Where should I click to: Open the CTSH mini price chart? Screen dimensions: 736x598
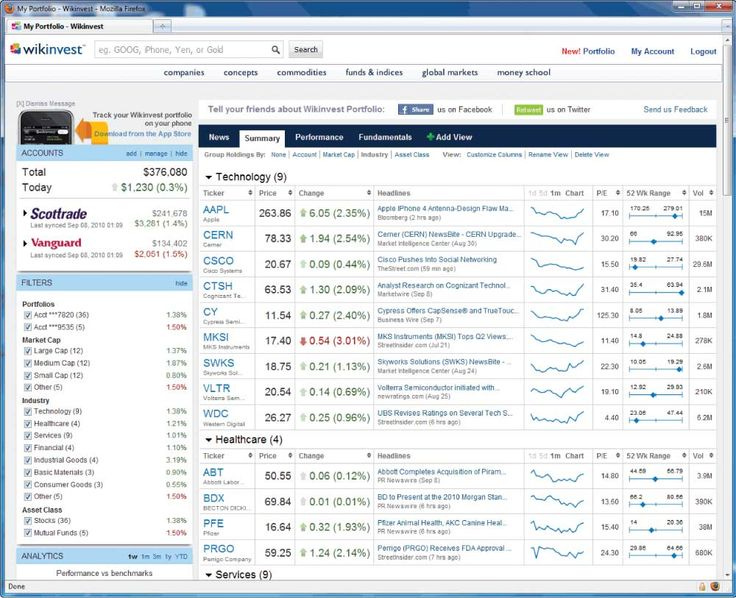tap(557, 290)
